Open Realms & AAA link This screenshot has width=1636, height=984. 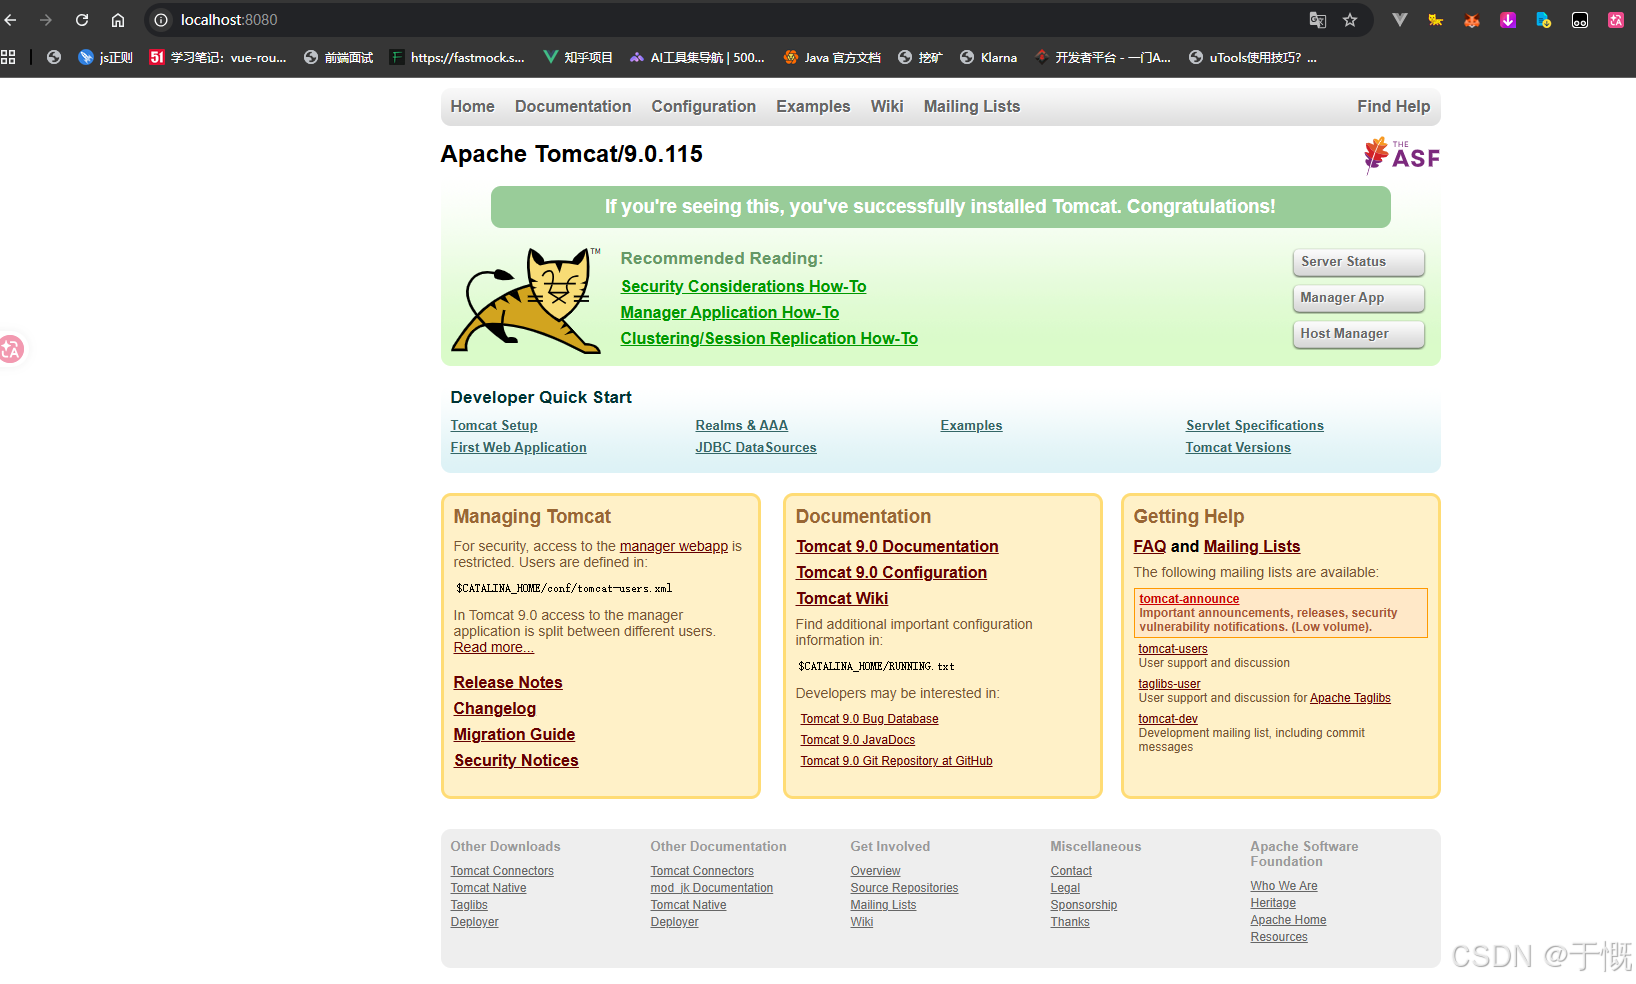pos(742,425)
